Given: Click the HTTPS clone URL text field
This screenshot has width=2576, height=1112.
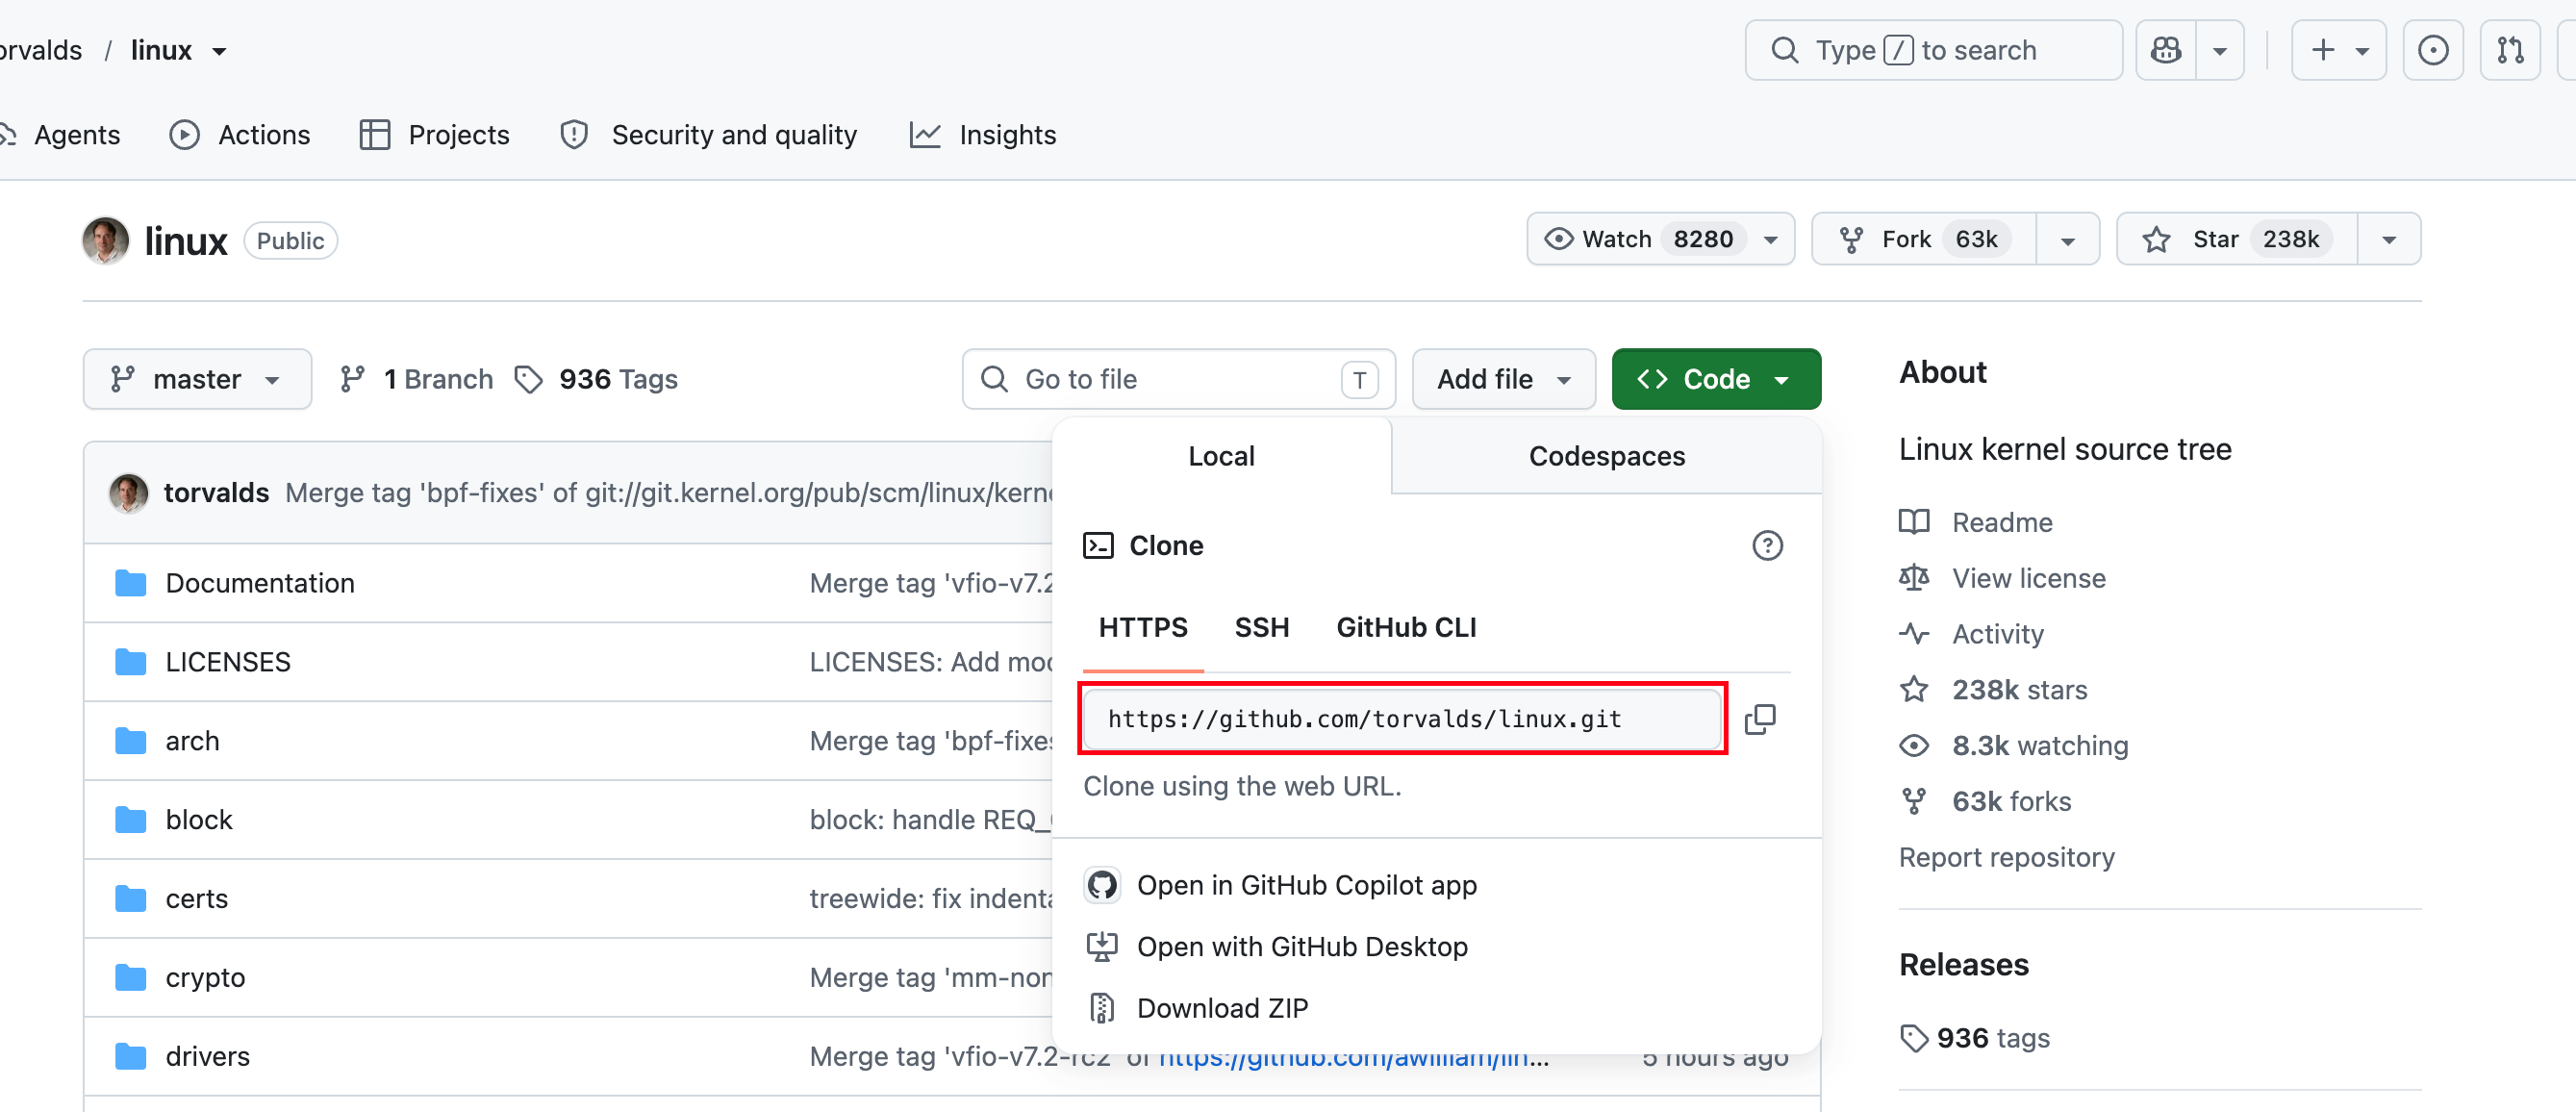Looking at the screenshot, I should 1402,719.
